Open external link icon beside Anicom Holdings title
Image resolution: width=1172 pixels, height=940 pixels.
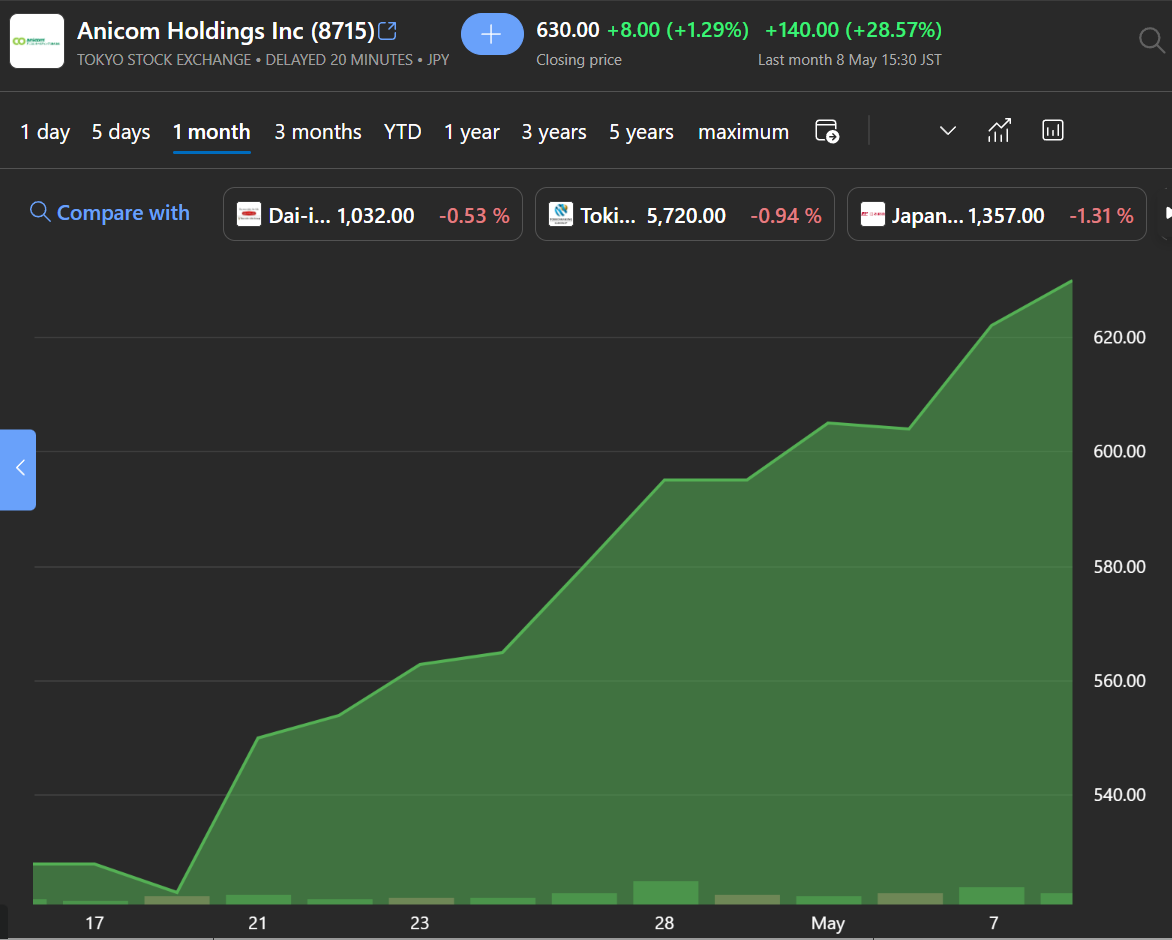pos(387,31)
